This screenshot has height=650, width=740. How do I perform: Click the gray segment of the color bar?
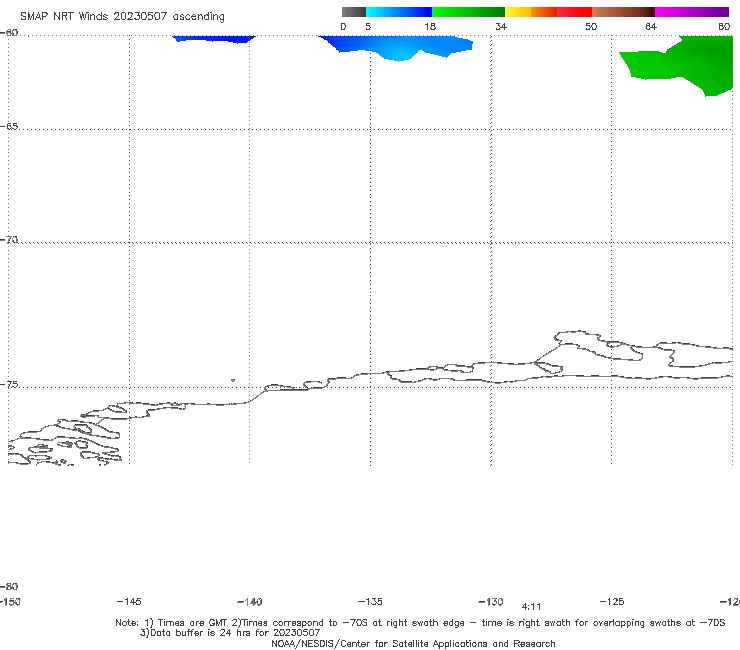point(354,12)
